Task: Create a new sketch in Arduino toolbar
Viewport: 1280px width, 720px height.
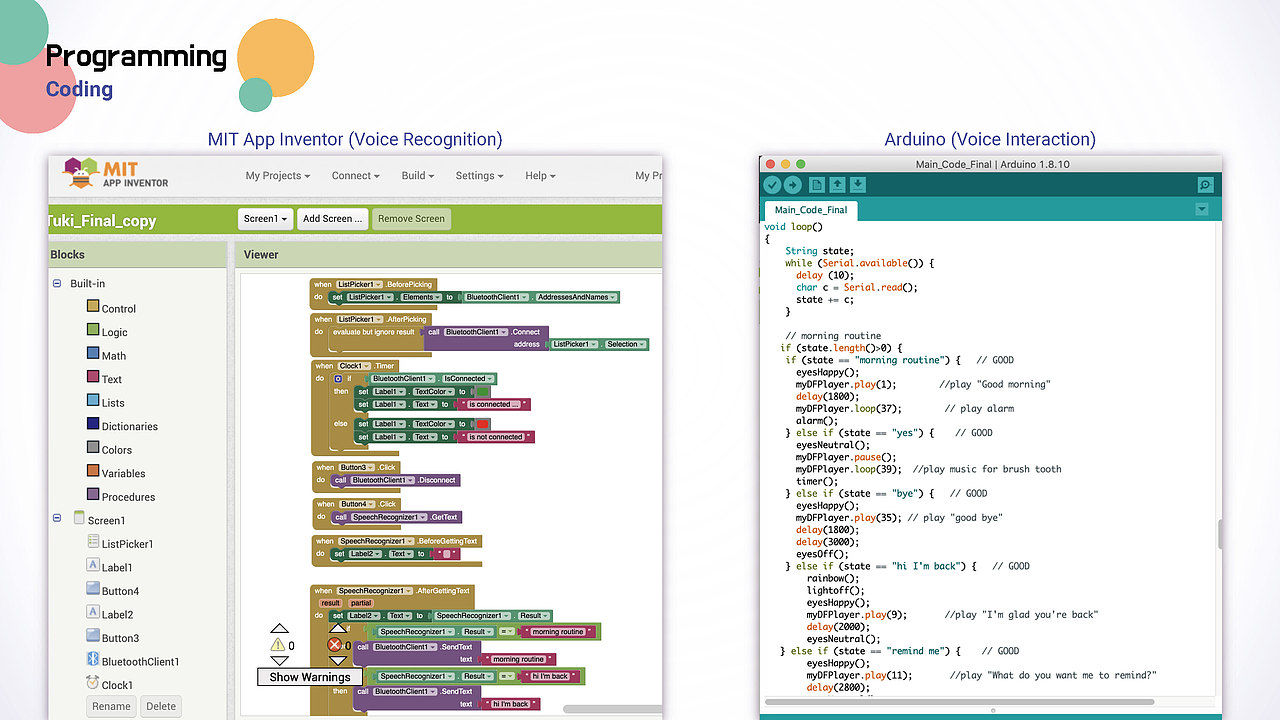Action: pos(817,185)
